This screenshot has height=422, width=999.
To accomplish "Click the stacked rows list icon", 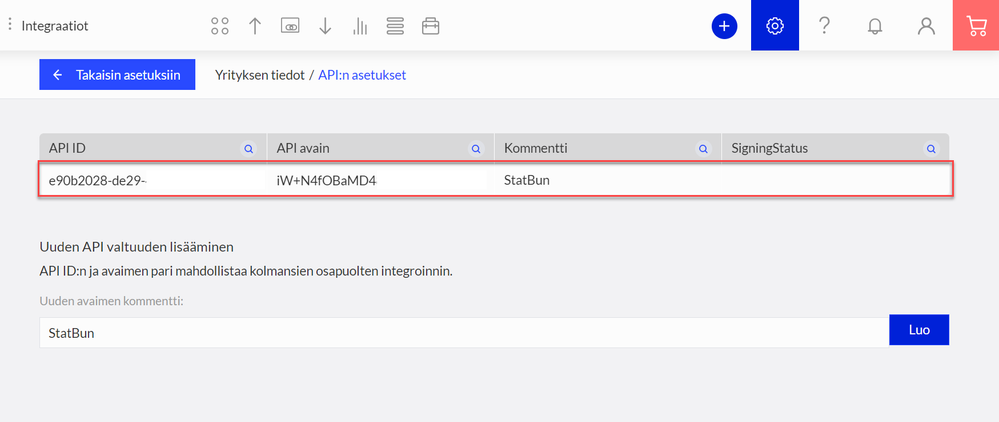I will [x=395, y=26].
